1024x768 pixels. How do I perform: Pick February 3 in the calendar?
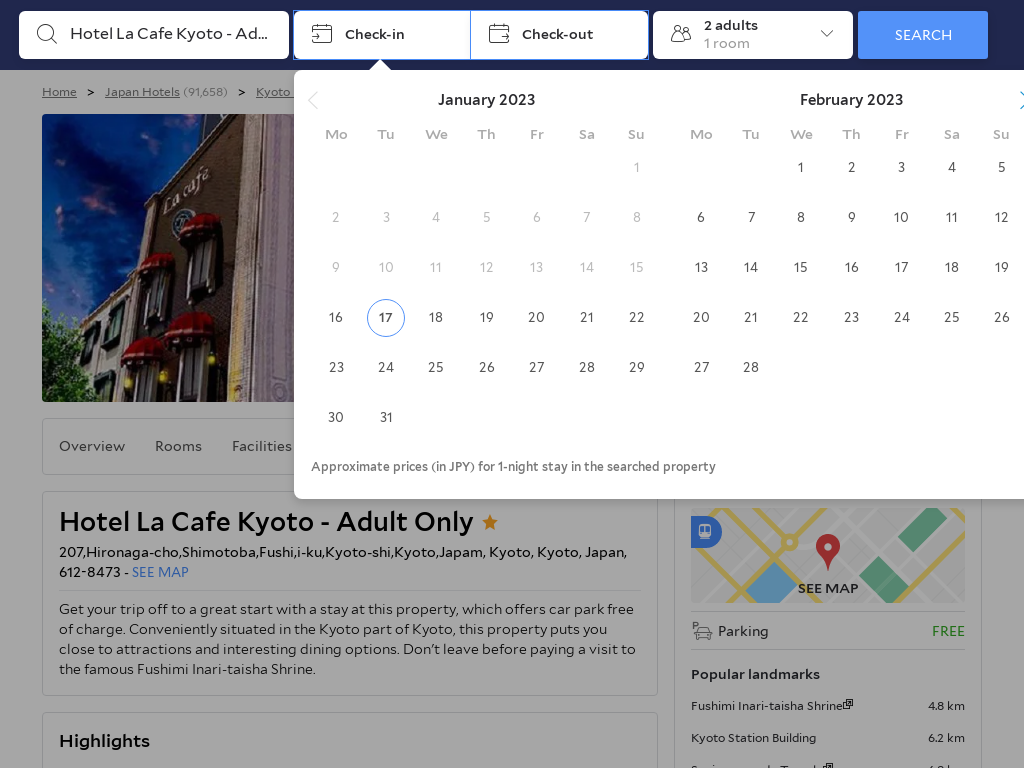click(901, 167)
